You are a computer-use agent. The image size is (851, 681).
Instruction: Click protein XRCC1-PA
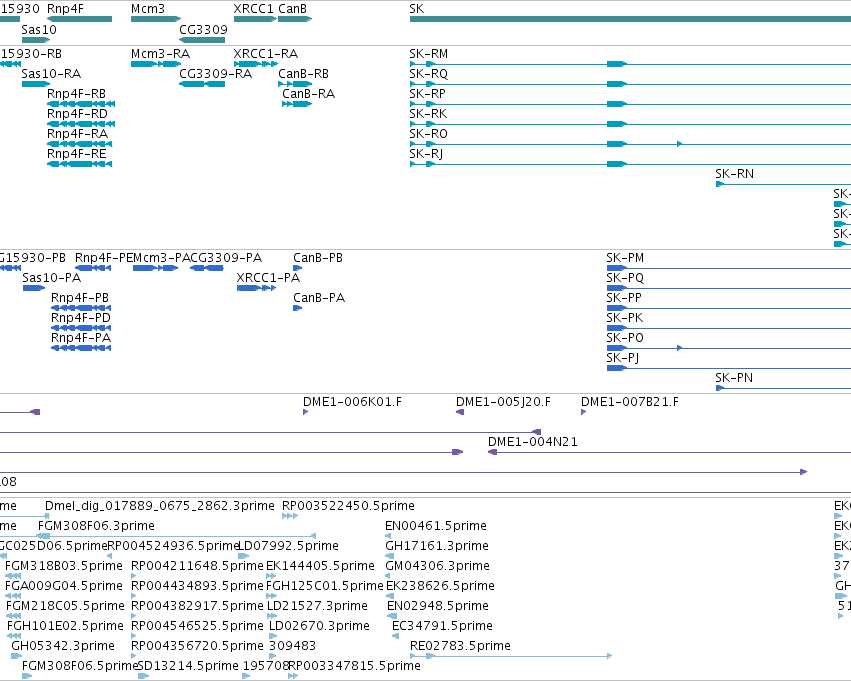[257, 288]
